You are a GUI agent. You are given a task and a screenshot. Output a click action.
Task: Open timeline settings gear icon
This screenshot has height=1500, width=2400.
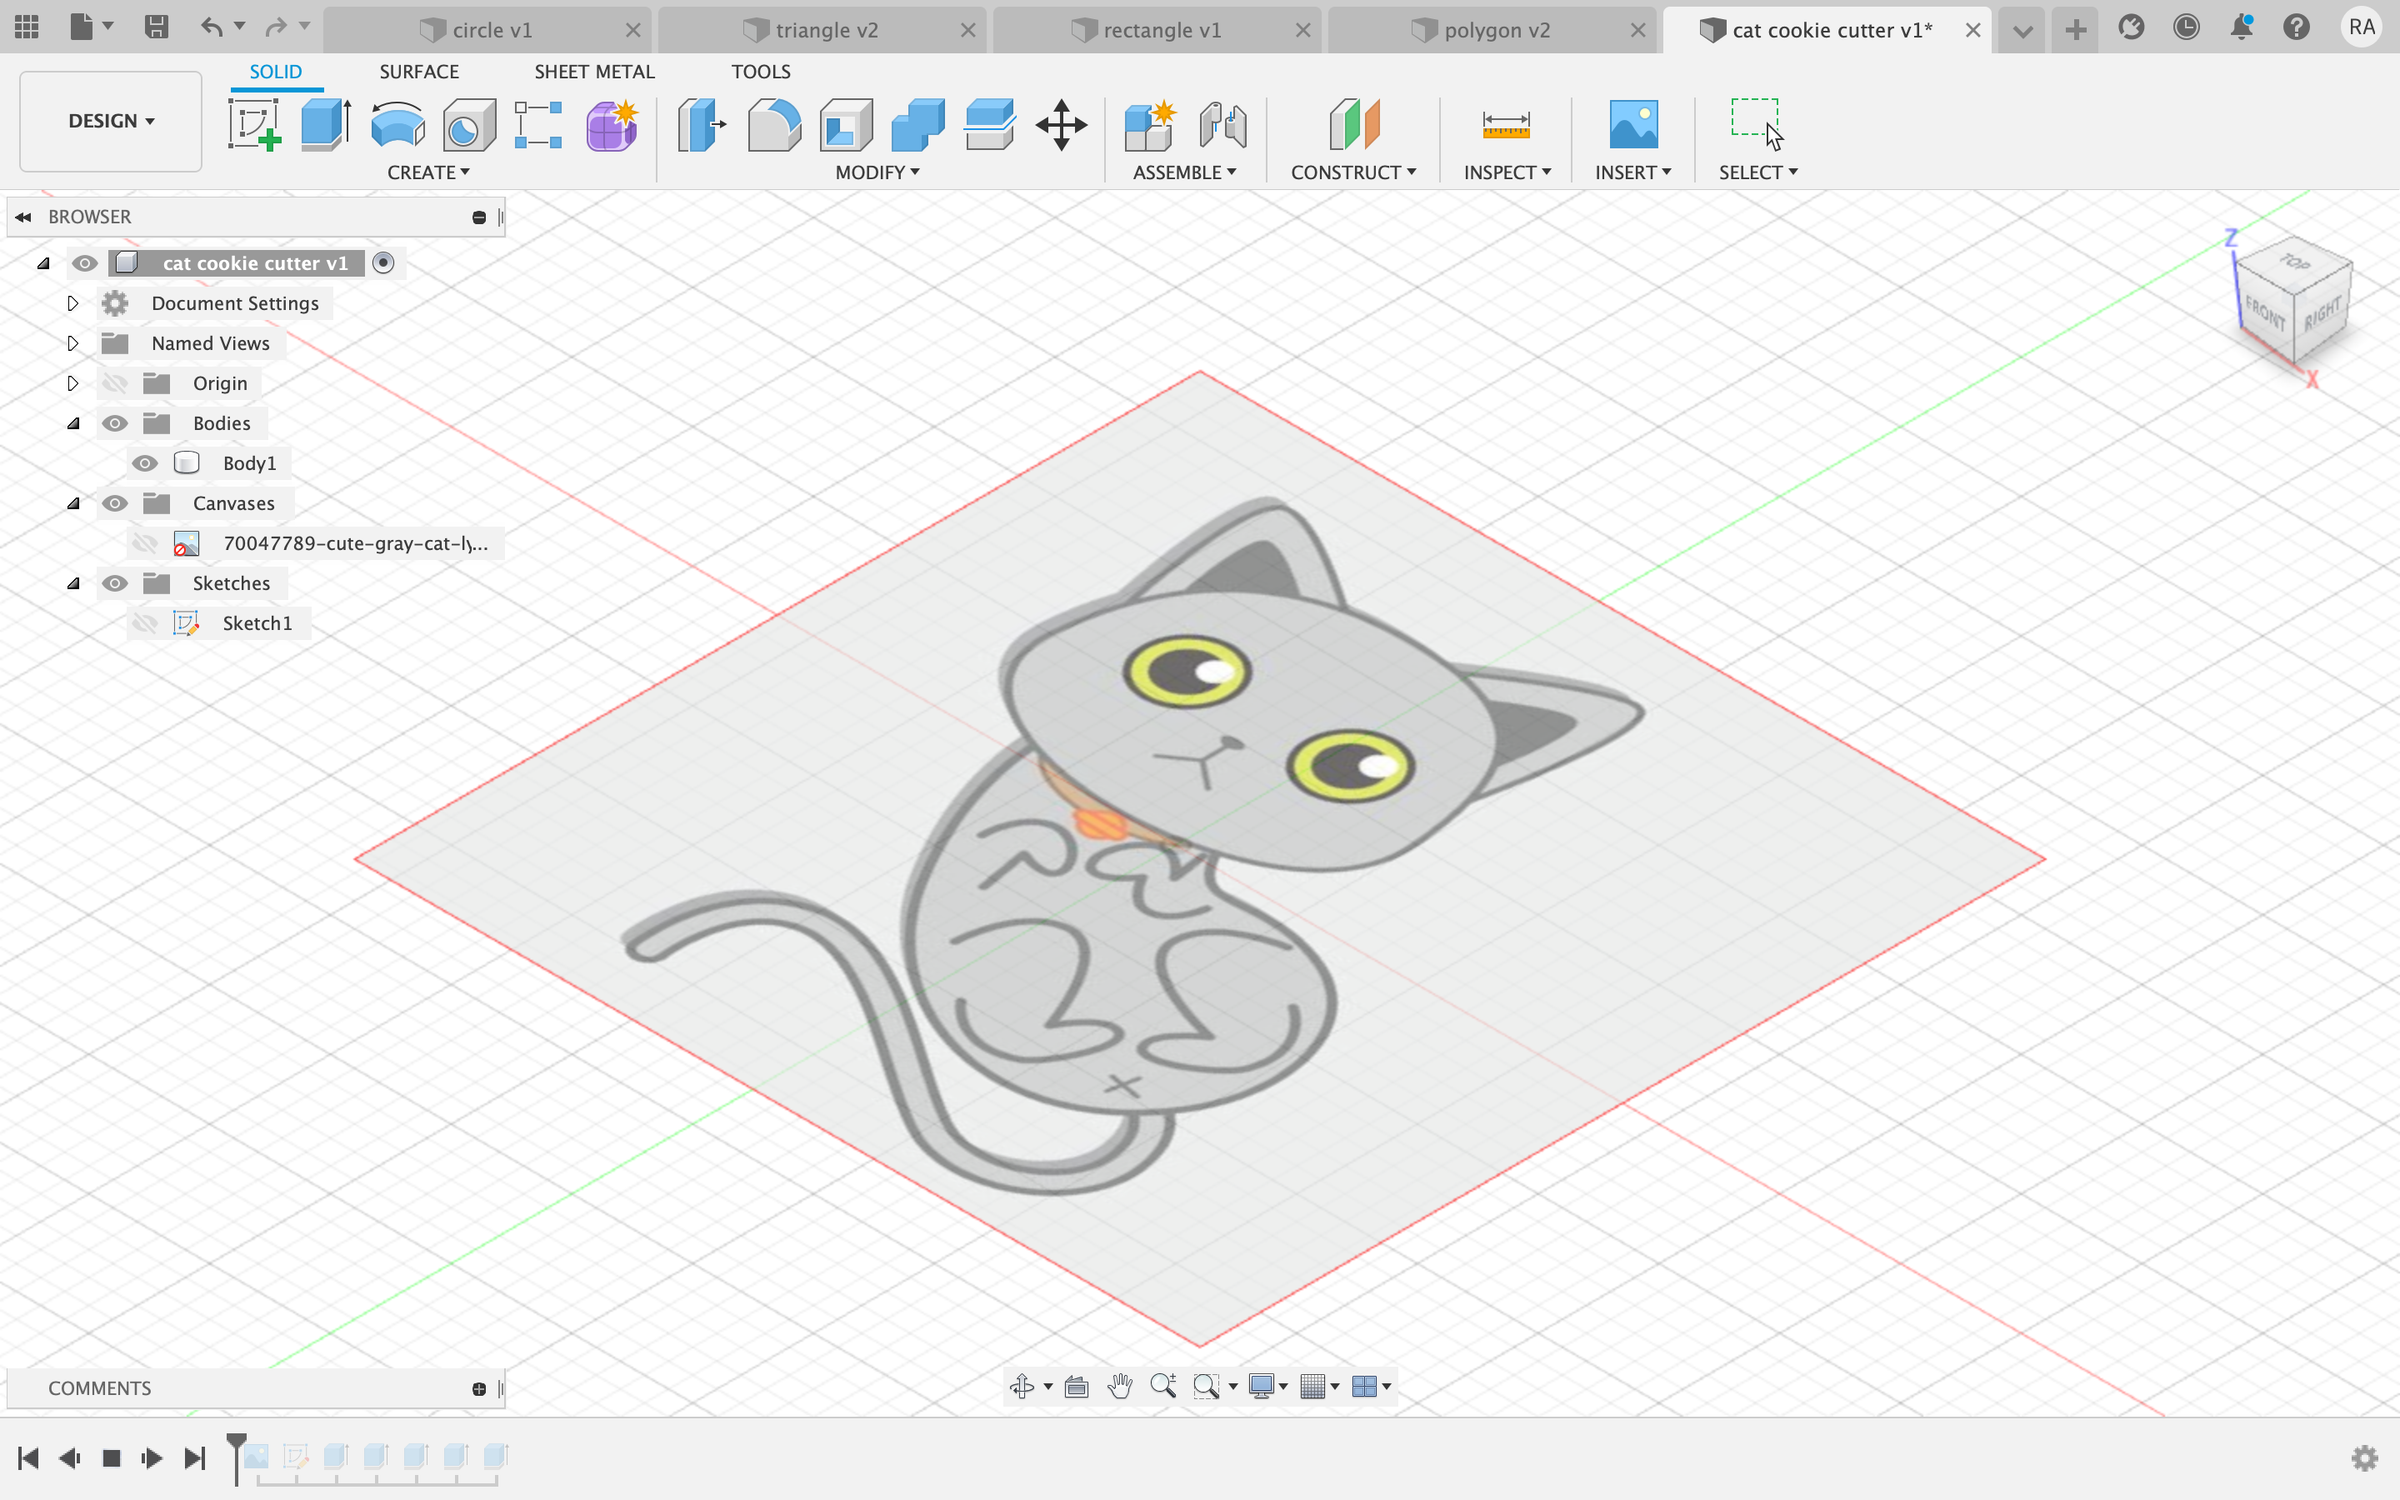pos(2365,1458)
